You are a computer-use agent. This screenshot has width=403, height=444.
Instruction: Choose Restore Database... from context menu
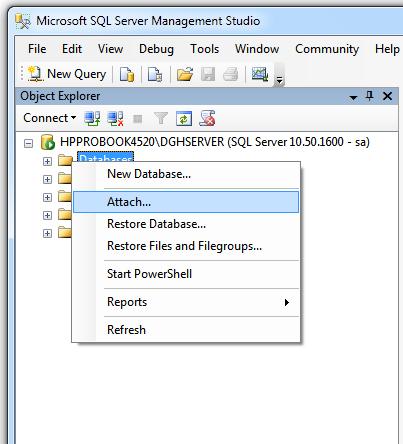186,224
